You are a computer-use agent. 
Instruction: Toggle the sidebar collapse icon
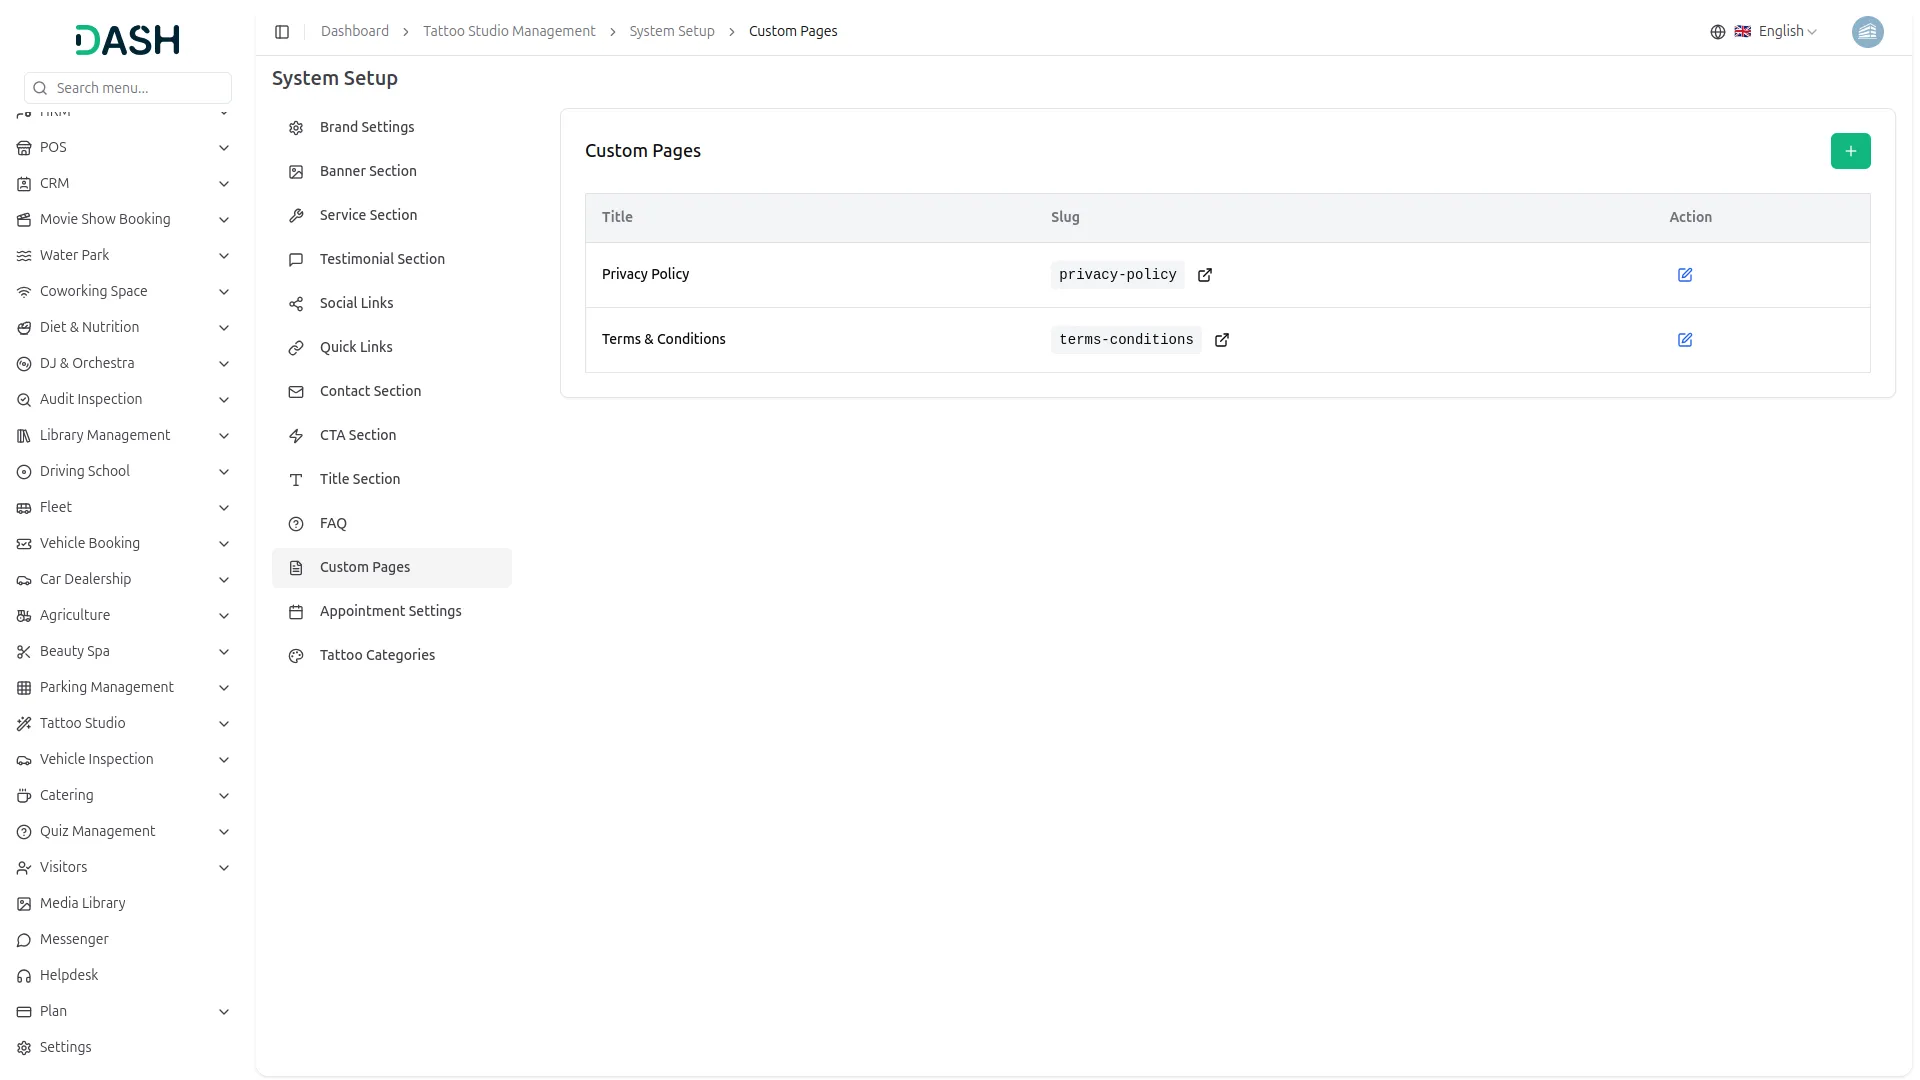[282, 32]
